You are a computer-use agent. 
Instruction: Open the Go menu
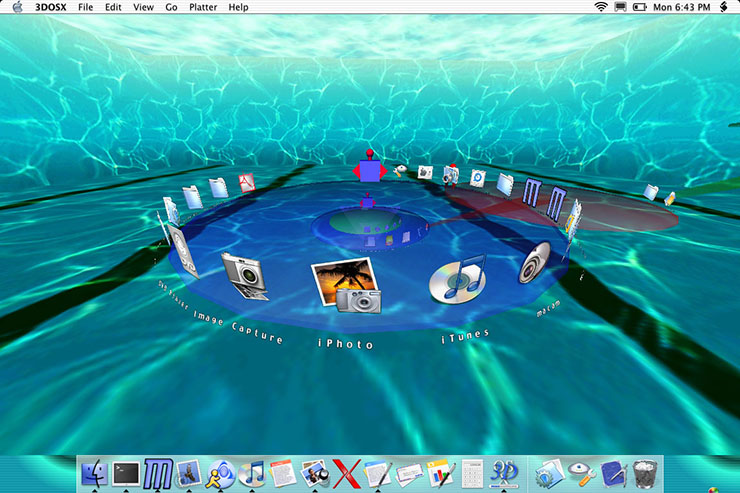point(171,7)
